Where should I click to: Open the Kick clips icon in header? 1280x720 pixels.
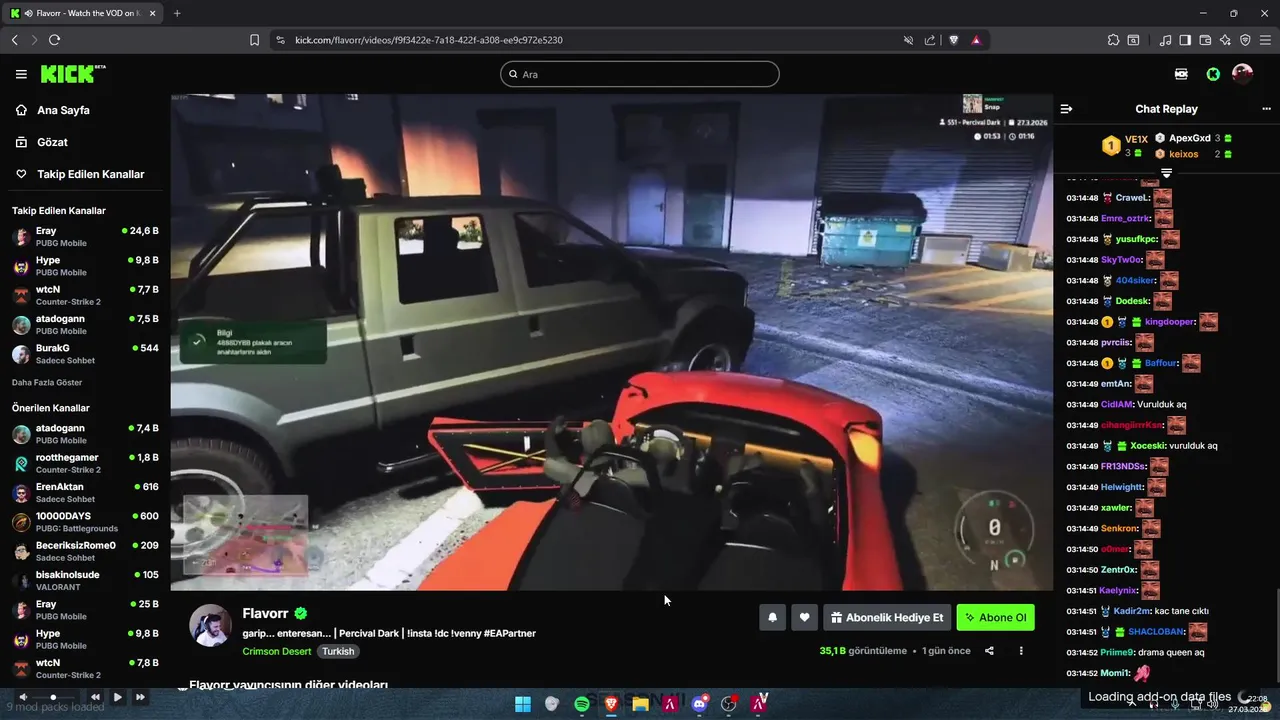pyautogui.click(x=1181, y=74)
